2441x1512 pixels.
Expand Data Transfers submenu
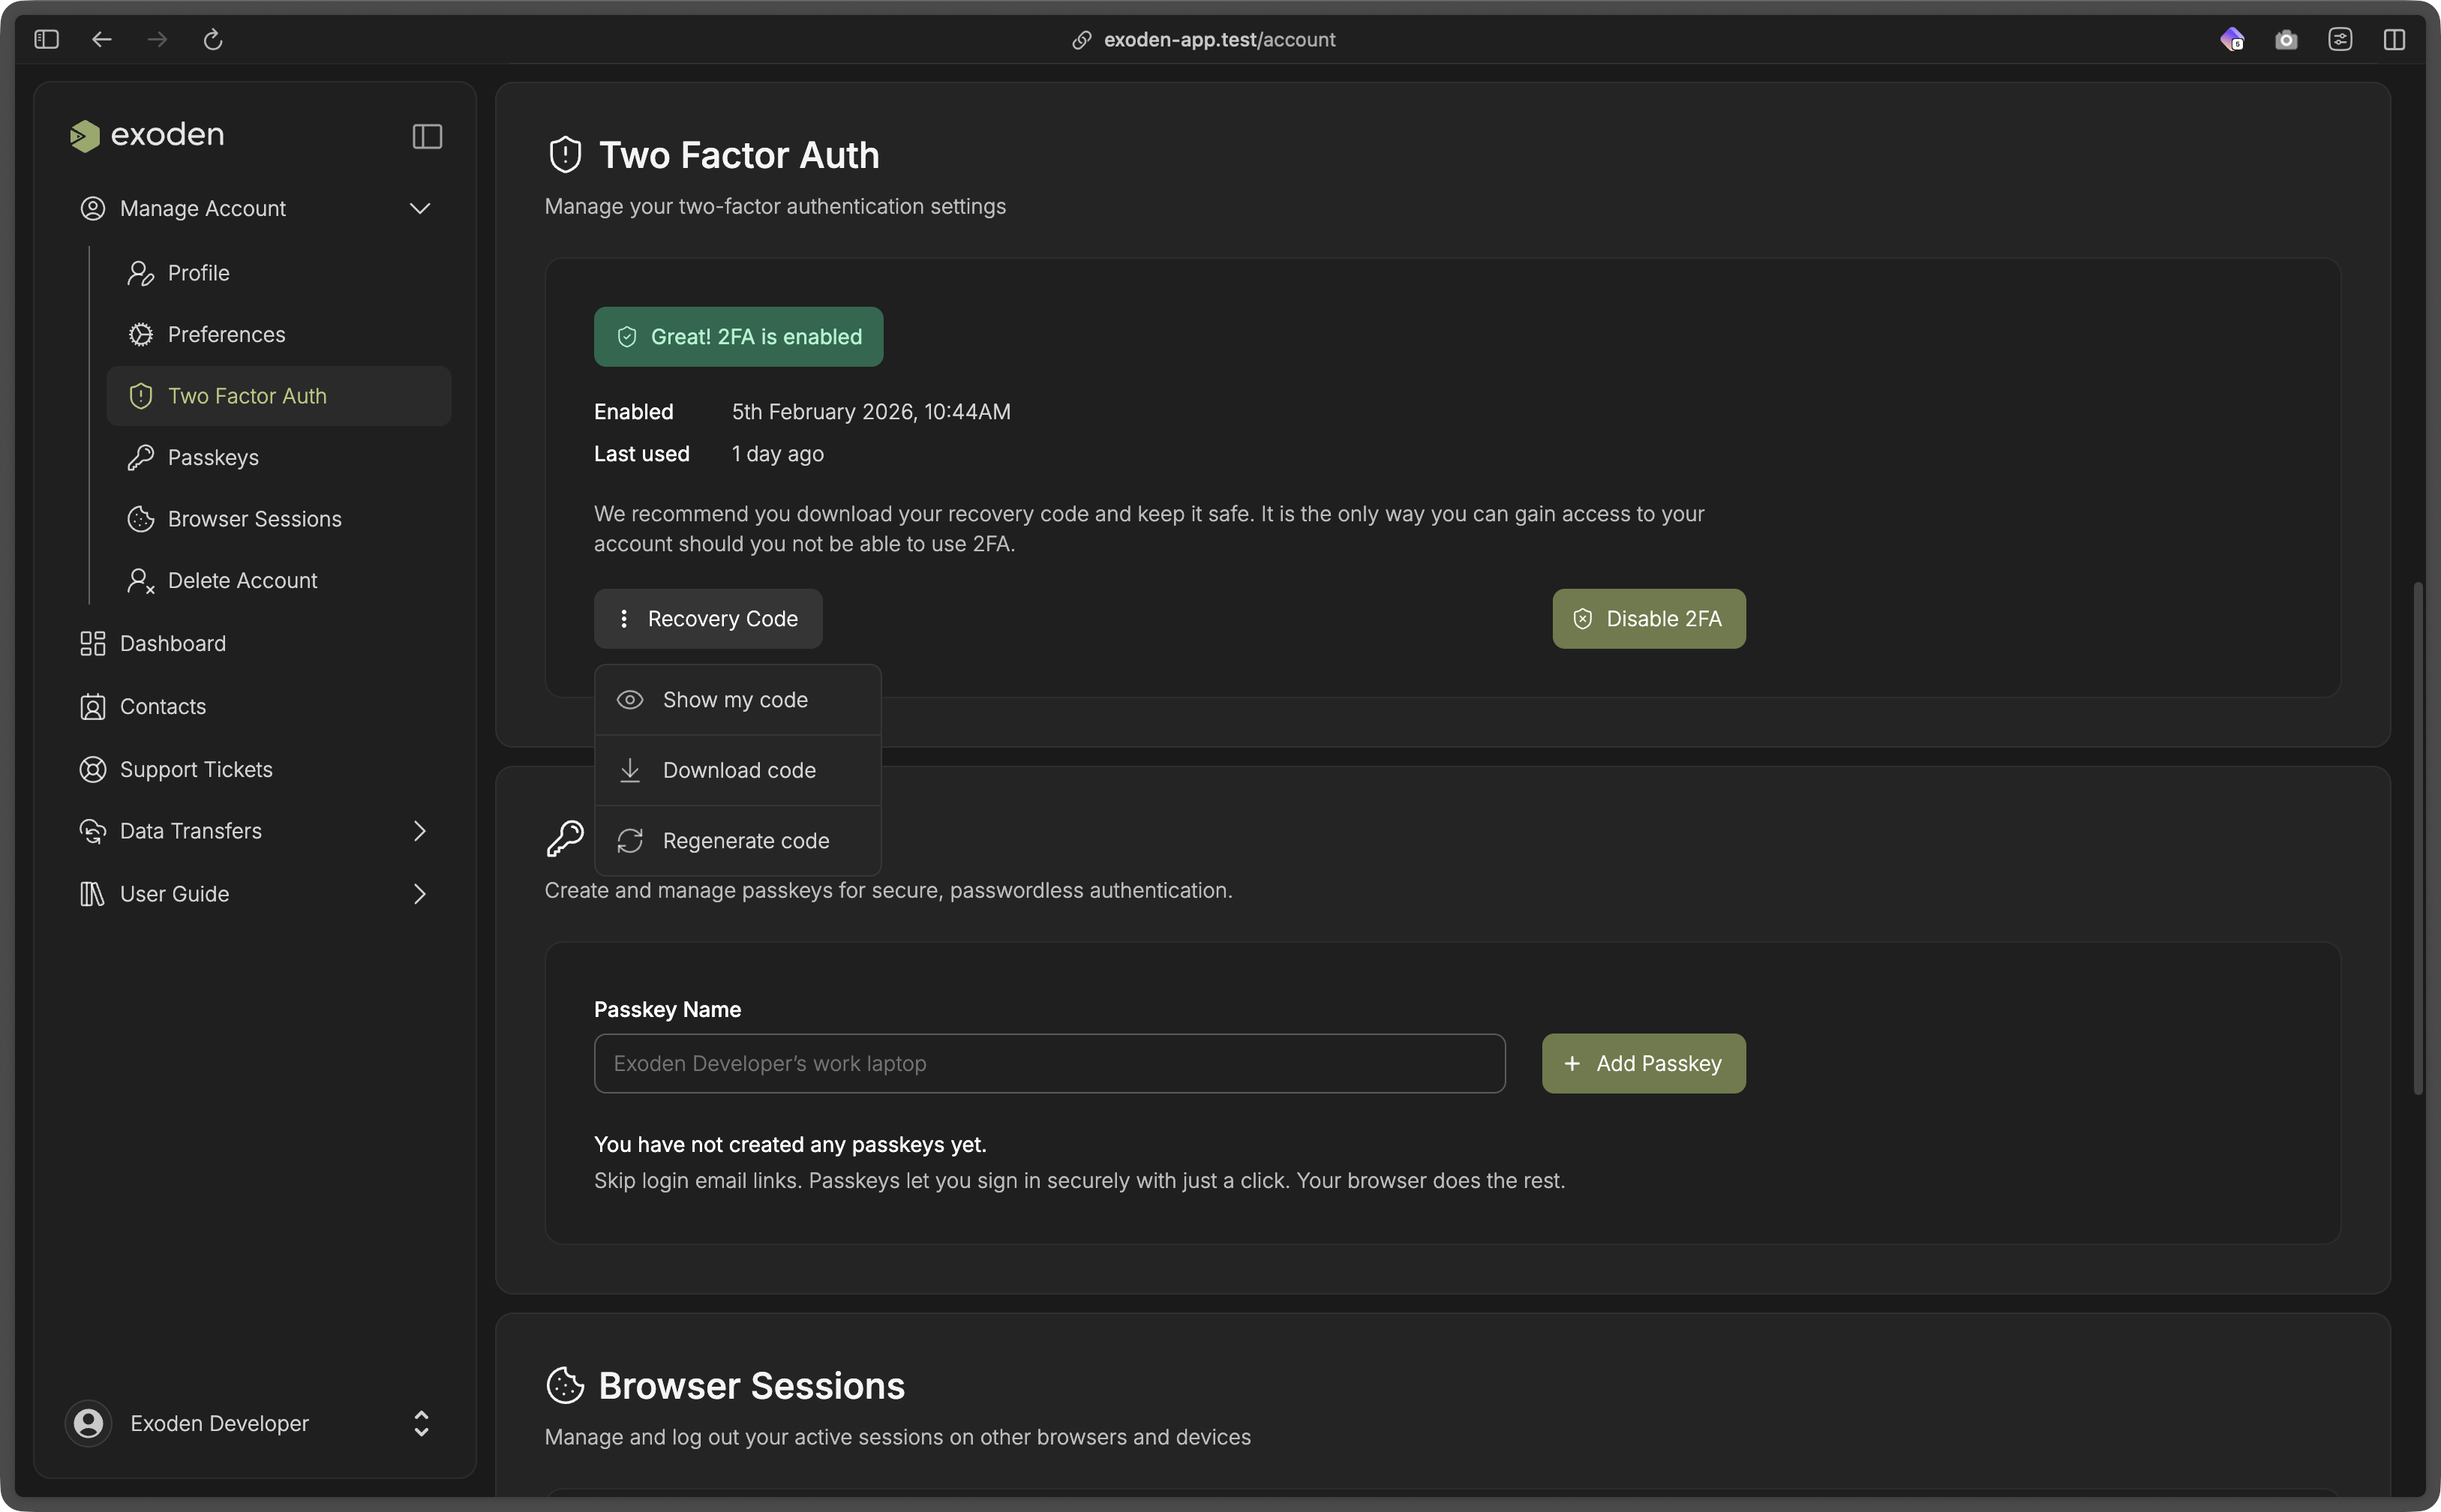coord(420,831)
